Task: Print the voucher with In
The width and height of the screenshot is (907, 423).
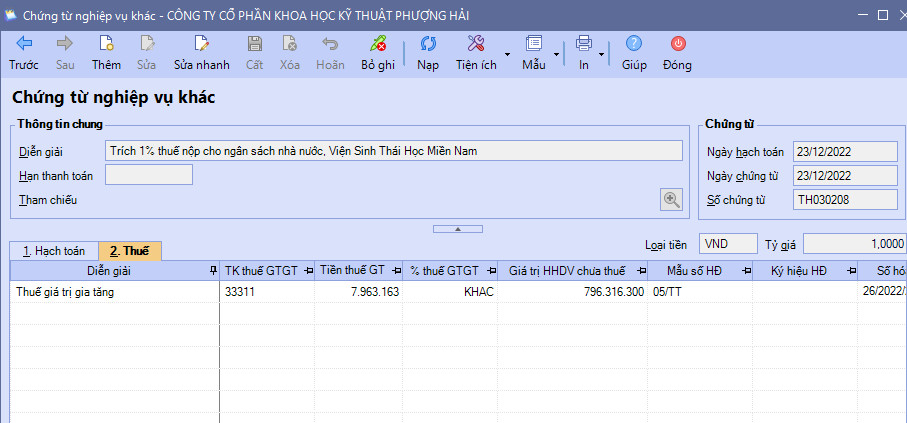Action: (584, 53)
